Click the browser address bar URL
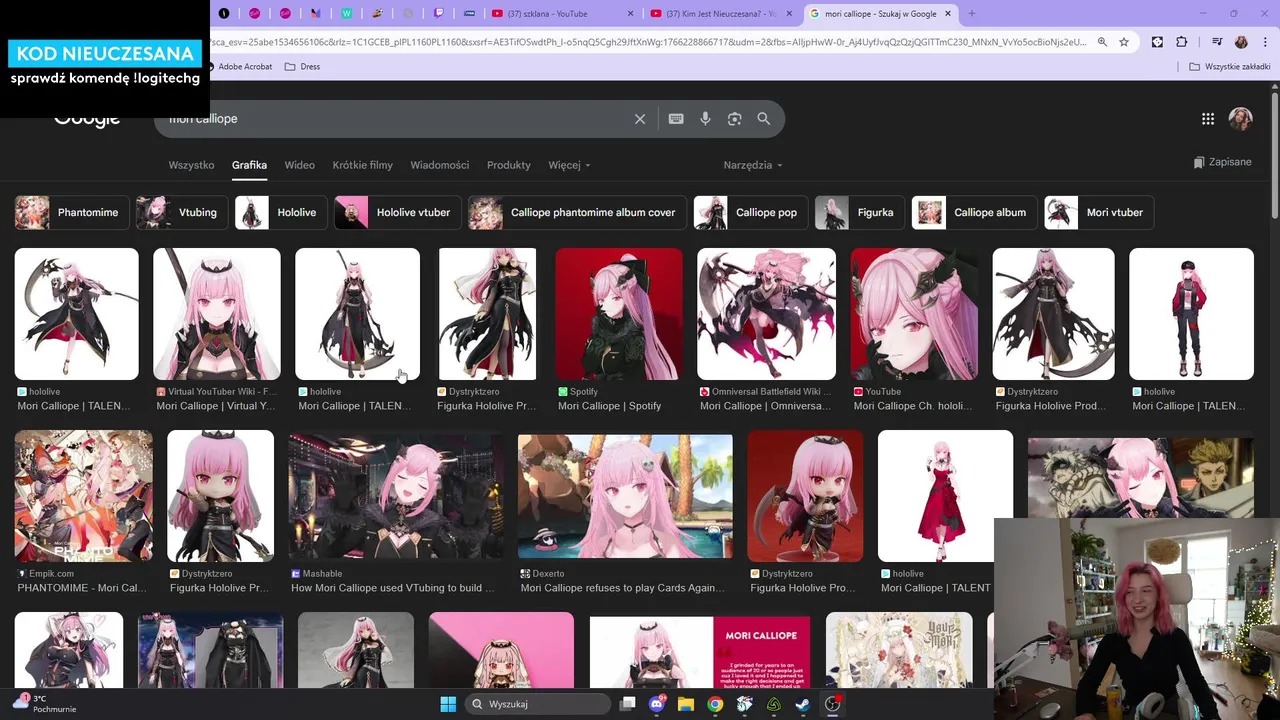The width and height of the screenshot is (1280, 720). (x=650, y=42)
